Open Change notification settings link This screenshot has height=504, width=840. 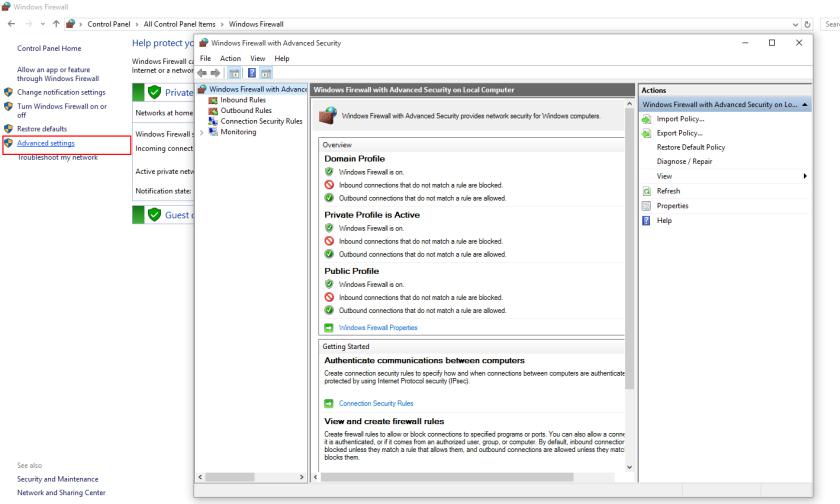pyautogui.click(x=61, y=92)
